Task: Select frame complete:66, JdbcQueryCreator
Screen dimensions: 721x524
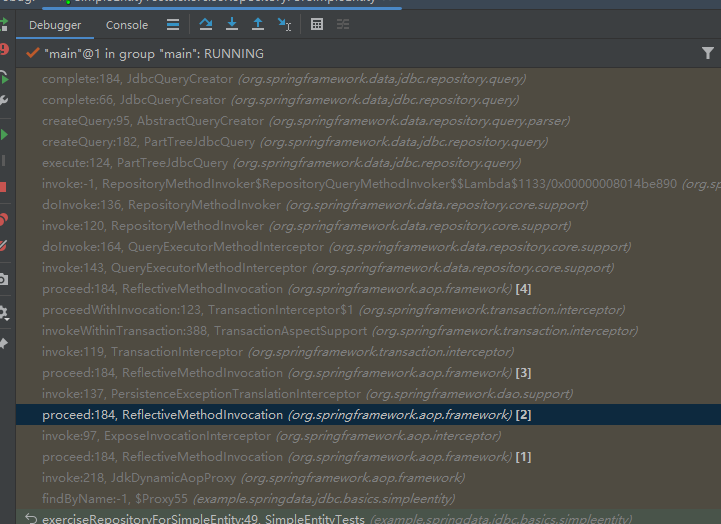Action: pyautogui.click(x=368, y=100)
